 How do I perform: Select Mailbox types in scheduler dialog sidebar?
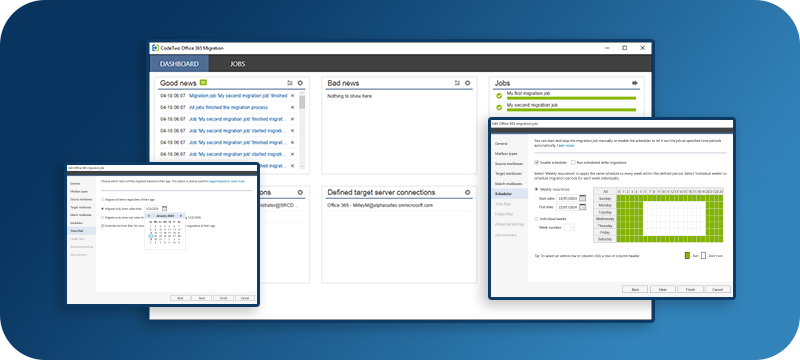click(x=506, y=153)
